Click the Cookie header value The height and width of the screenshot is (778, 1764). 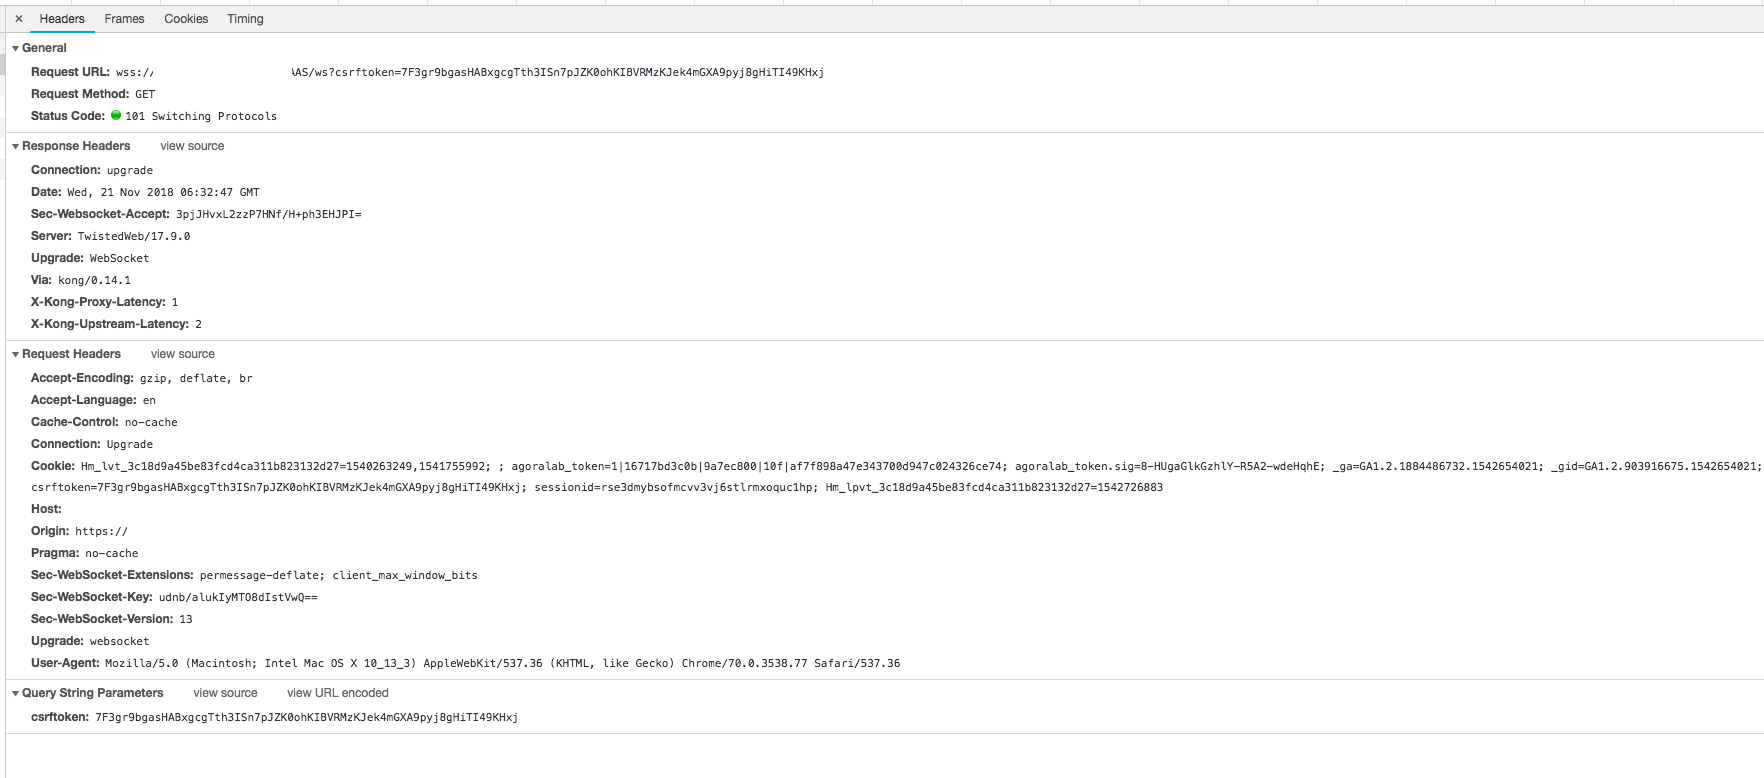pos(900,466)
